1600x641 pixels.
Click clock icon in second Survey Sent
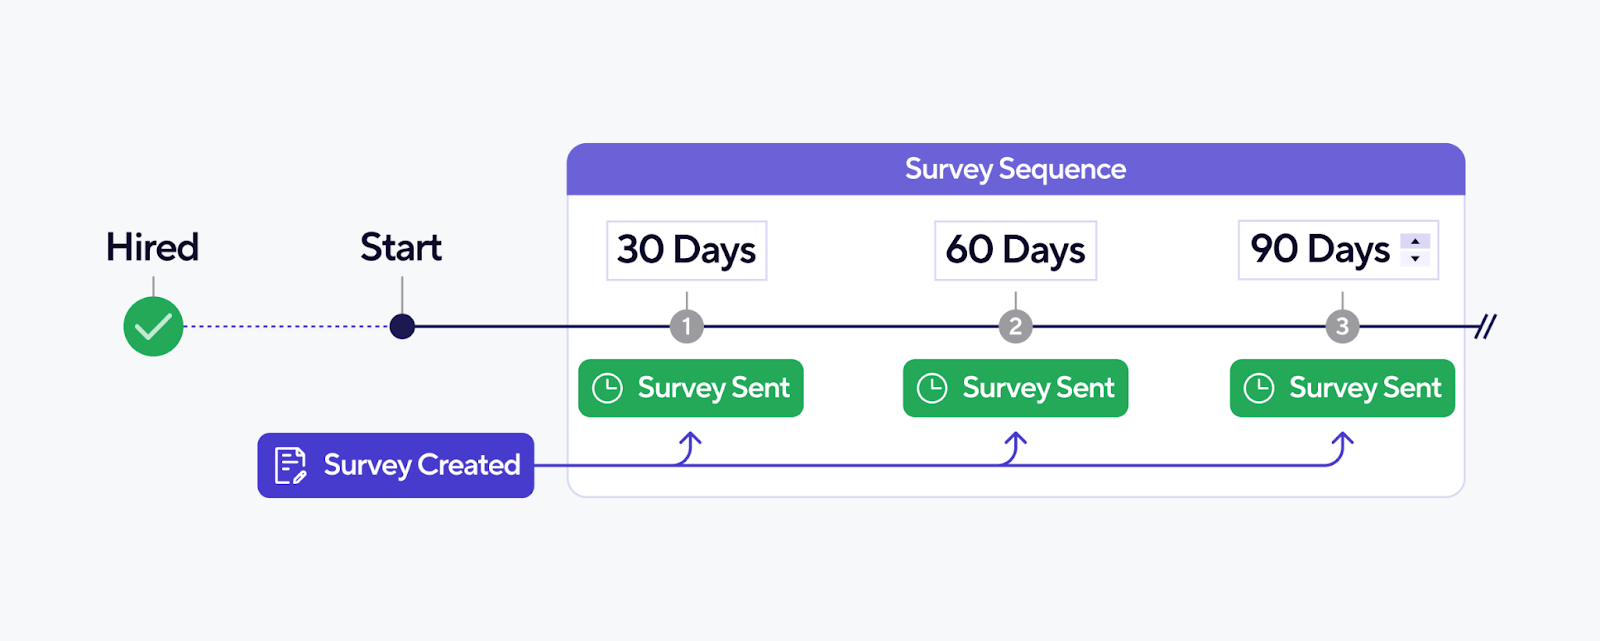[x=932, y=388]
